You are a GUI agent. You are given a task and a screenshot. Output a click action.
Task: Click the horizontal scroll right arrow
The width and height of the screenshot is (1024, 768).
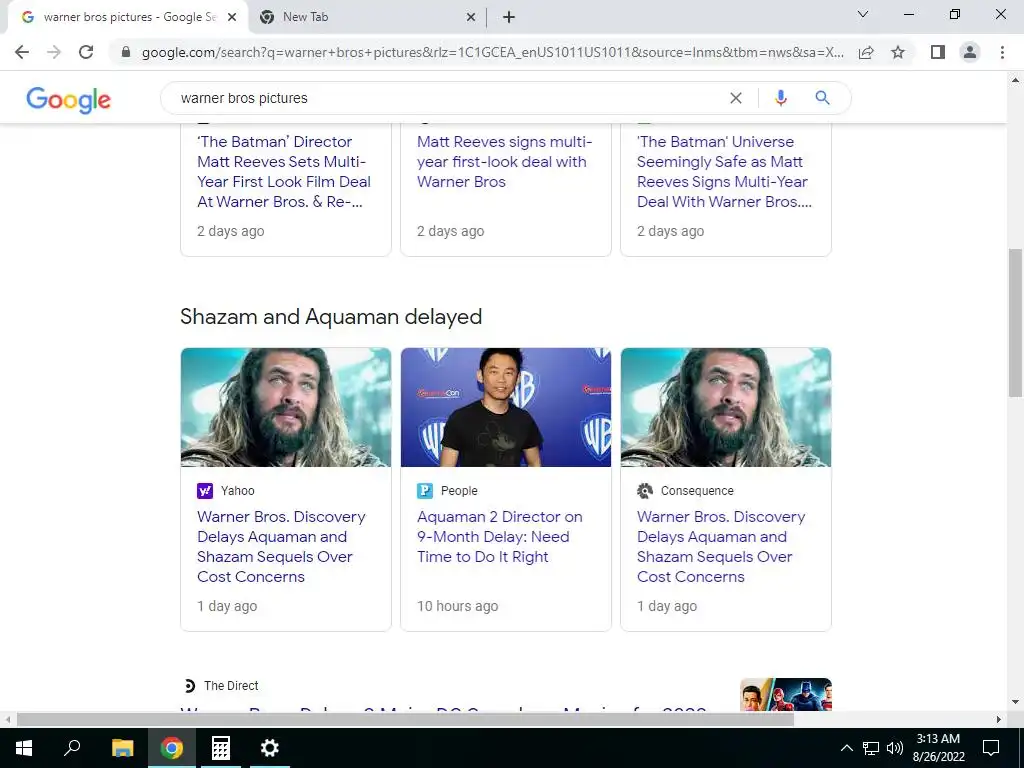pos(999,719)
